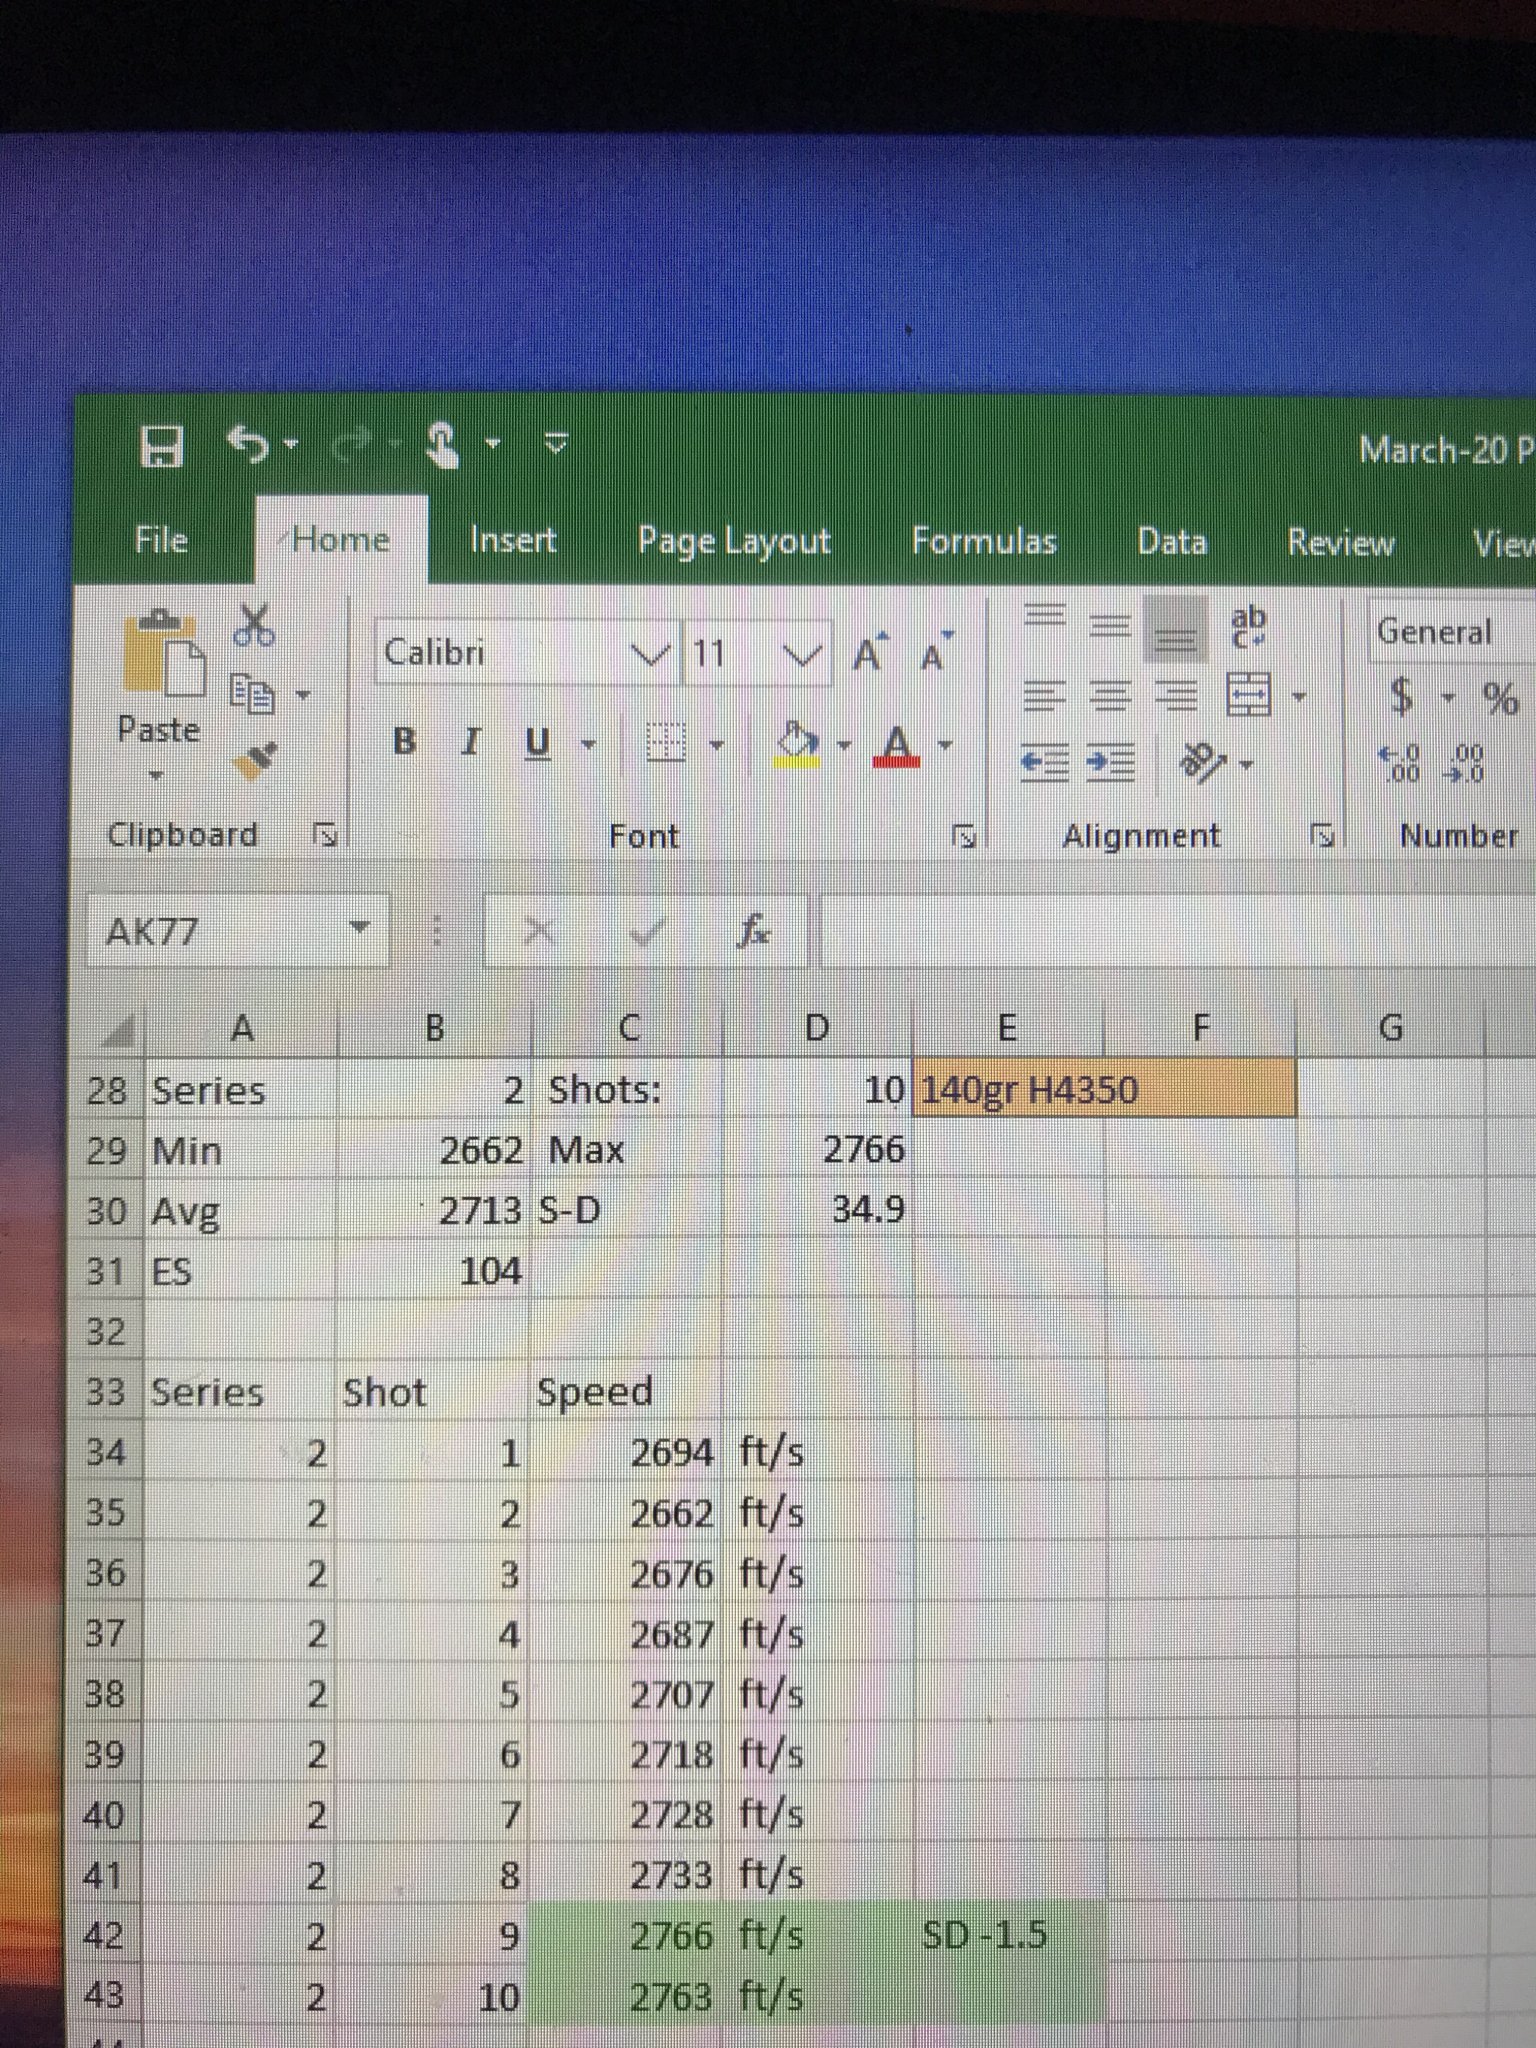Open the General number format box

click(1451, 632)
